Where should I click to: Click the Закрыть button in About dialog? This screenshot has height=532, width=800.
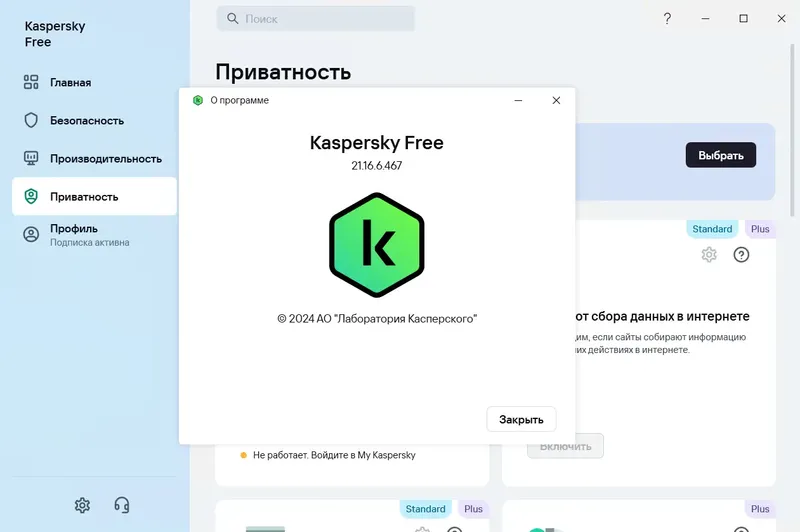pyautogui.click(x=521, y=419)
